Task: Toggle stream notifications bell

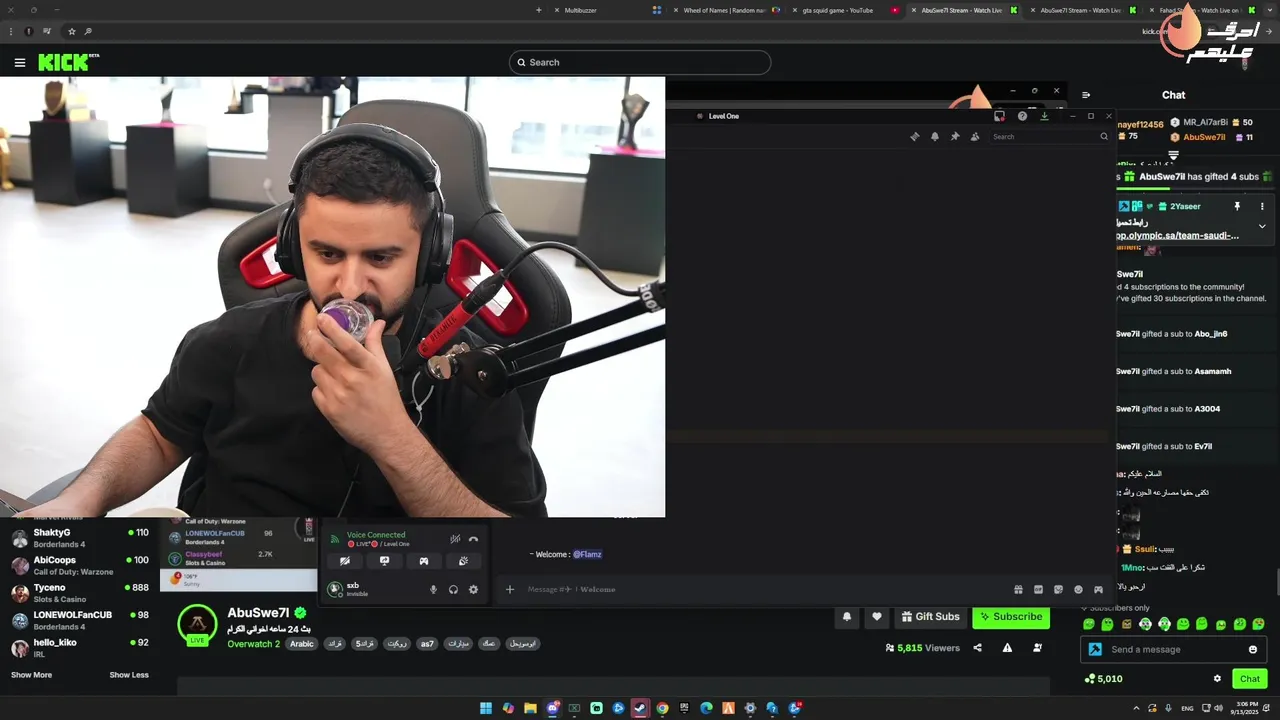Action: point(847,617)
